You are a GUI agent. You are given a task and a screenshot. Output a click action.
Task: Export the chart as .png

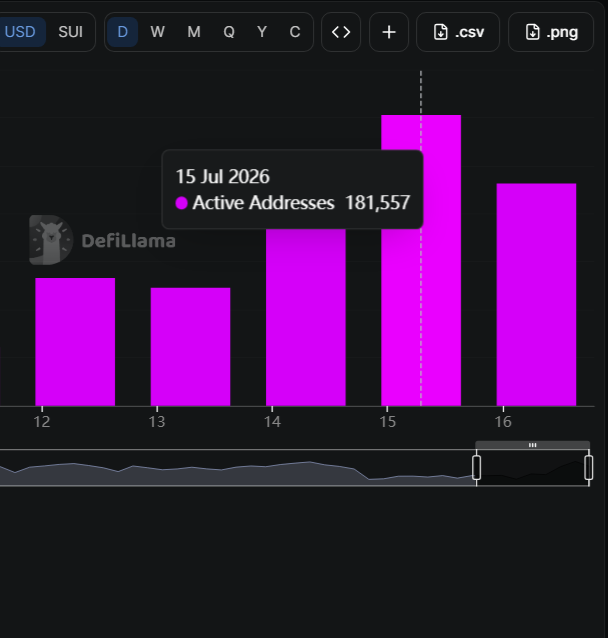(x=551, y=32)
